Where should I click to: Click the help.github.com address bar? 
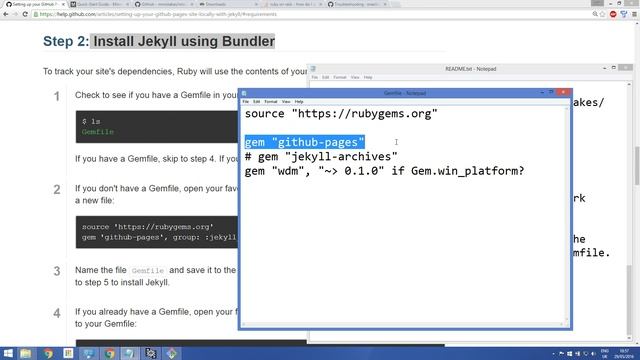(x=310, y=14)
